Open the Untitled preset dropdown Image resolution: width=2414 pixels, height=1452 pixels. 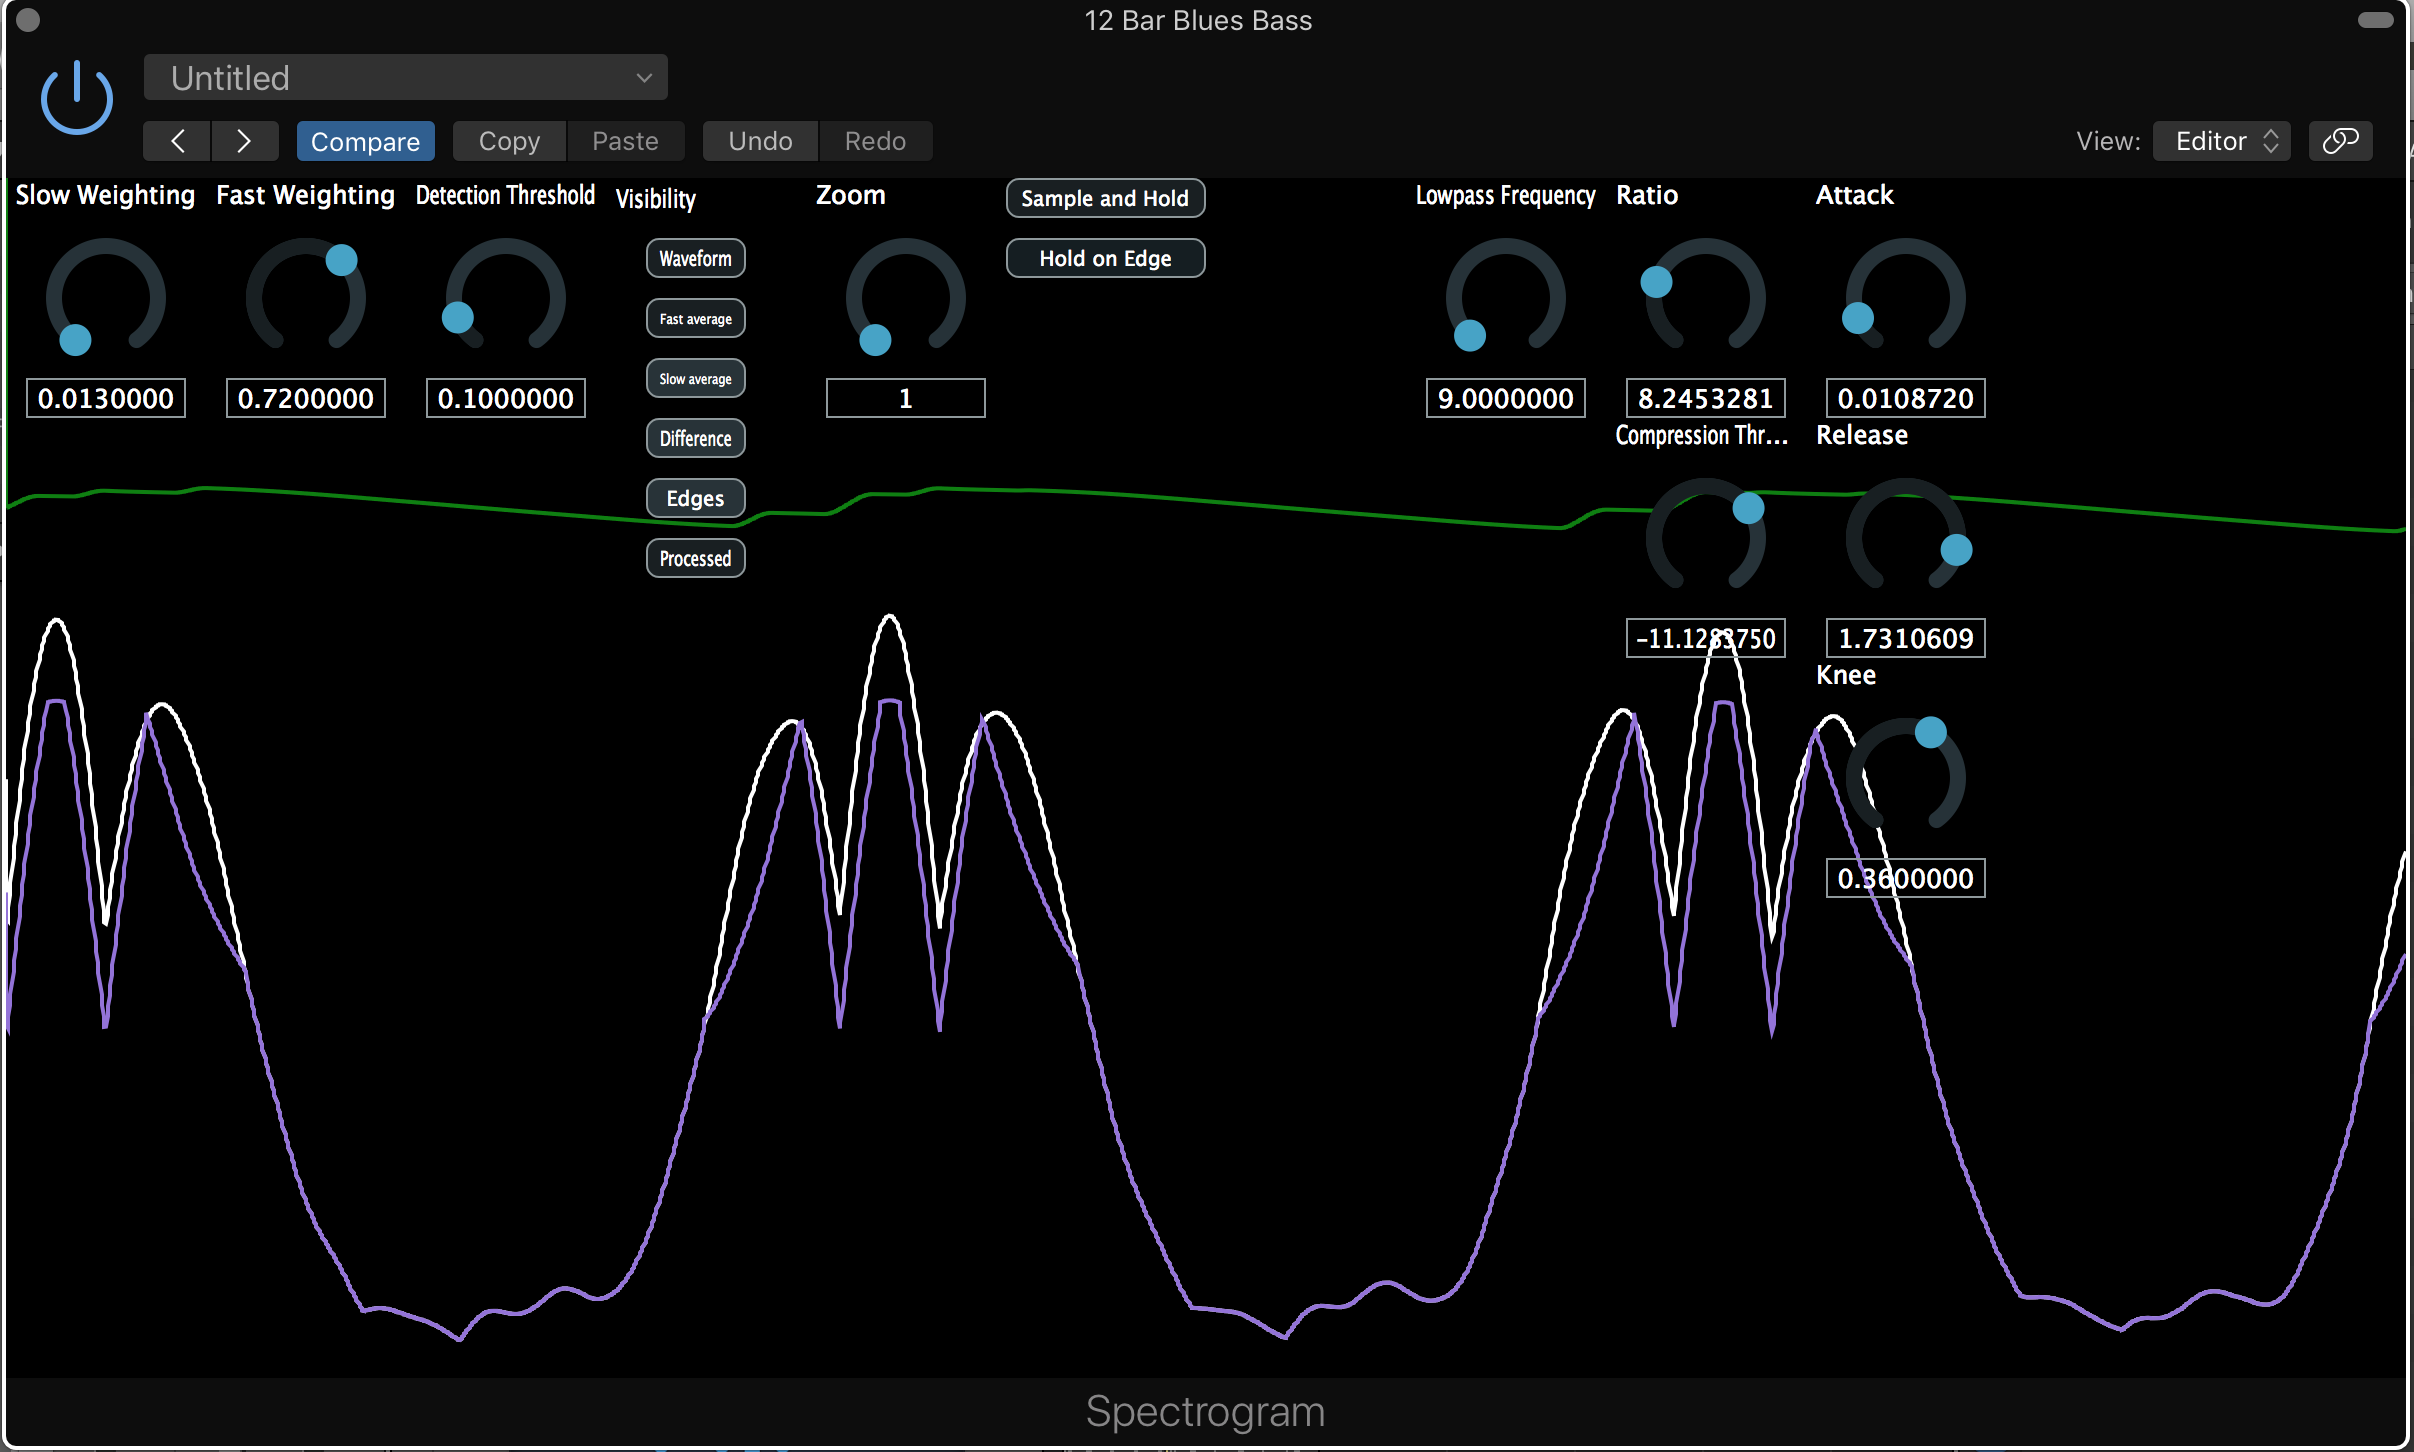(405, 78)
